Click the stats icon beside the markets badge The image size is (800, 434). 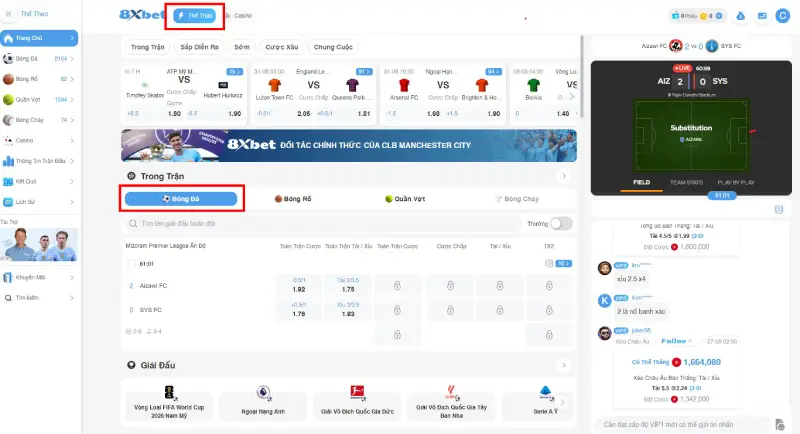point(549,264)
